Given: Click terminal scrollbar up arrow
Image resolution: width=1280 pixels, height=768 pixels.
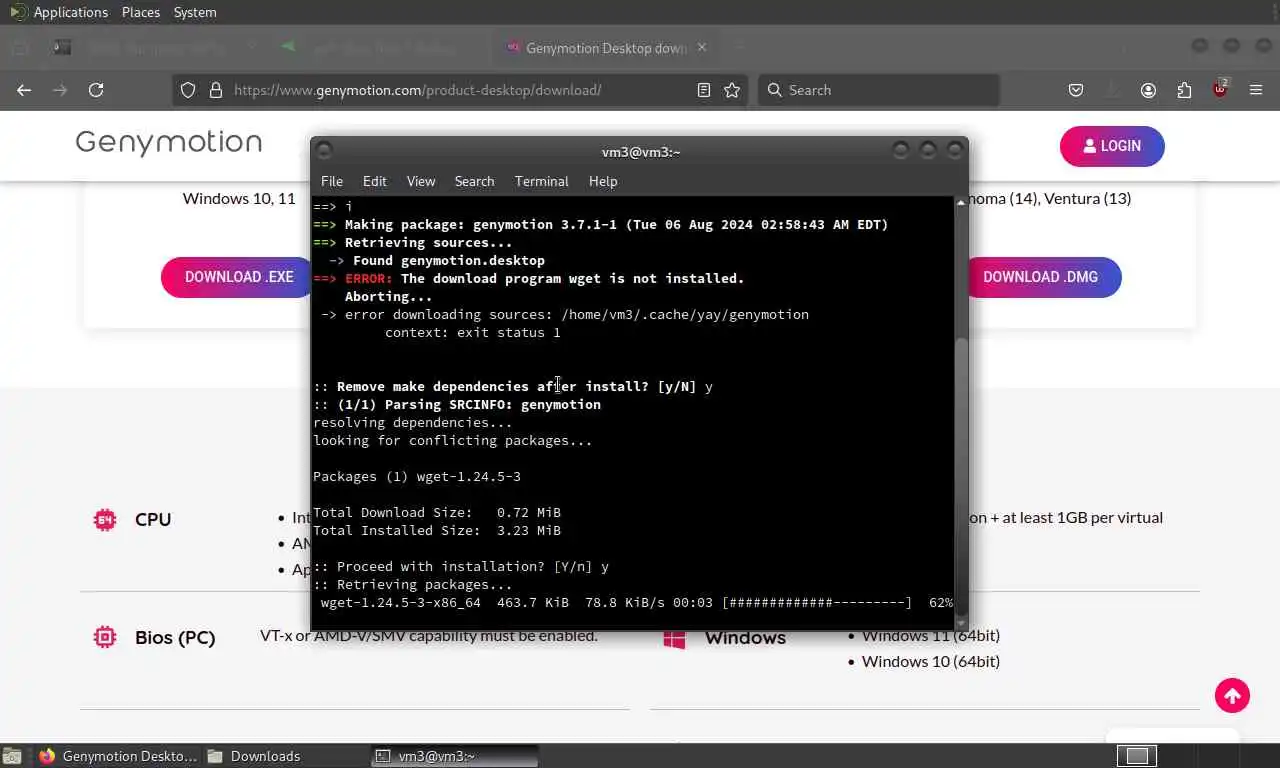Looking at the screenshot, I should point(961,202).
